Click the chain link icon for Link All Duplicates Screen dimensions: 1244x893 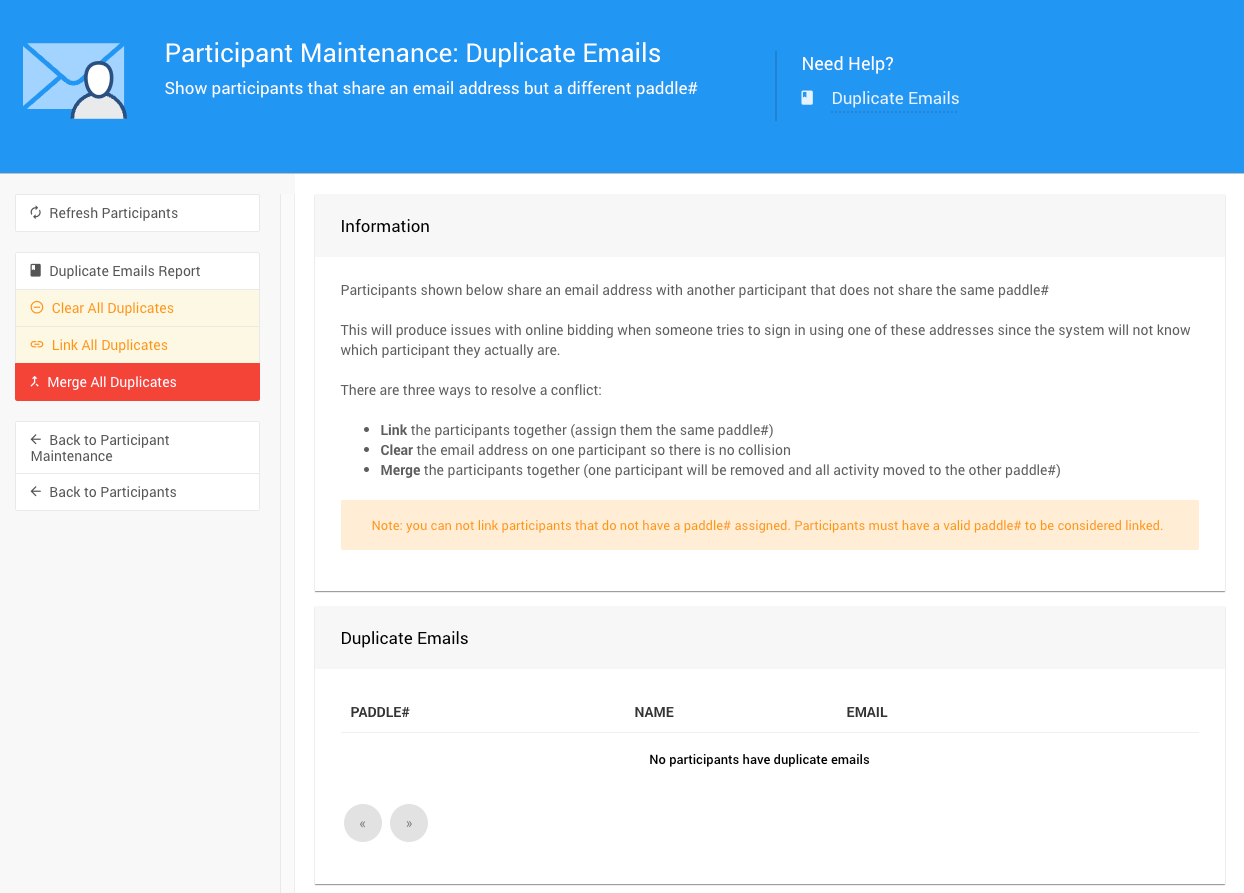(x=37, y=345)
